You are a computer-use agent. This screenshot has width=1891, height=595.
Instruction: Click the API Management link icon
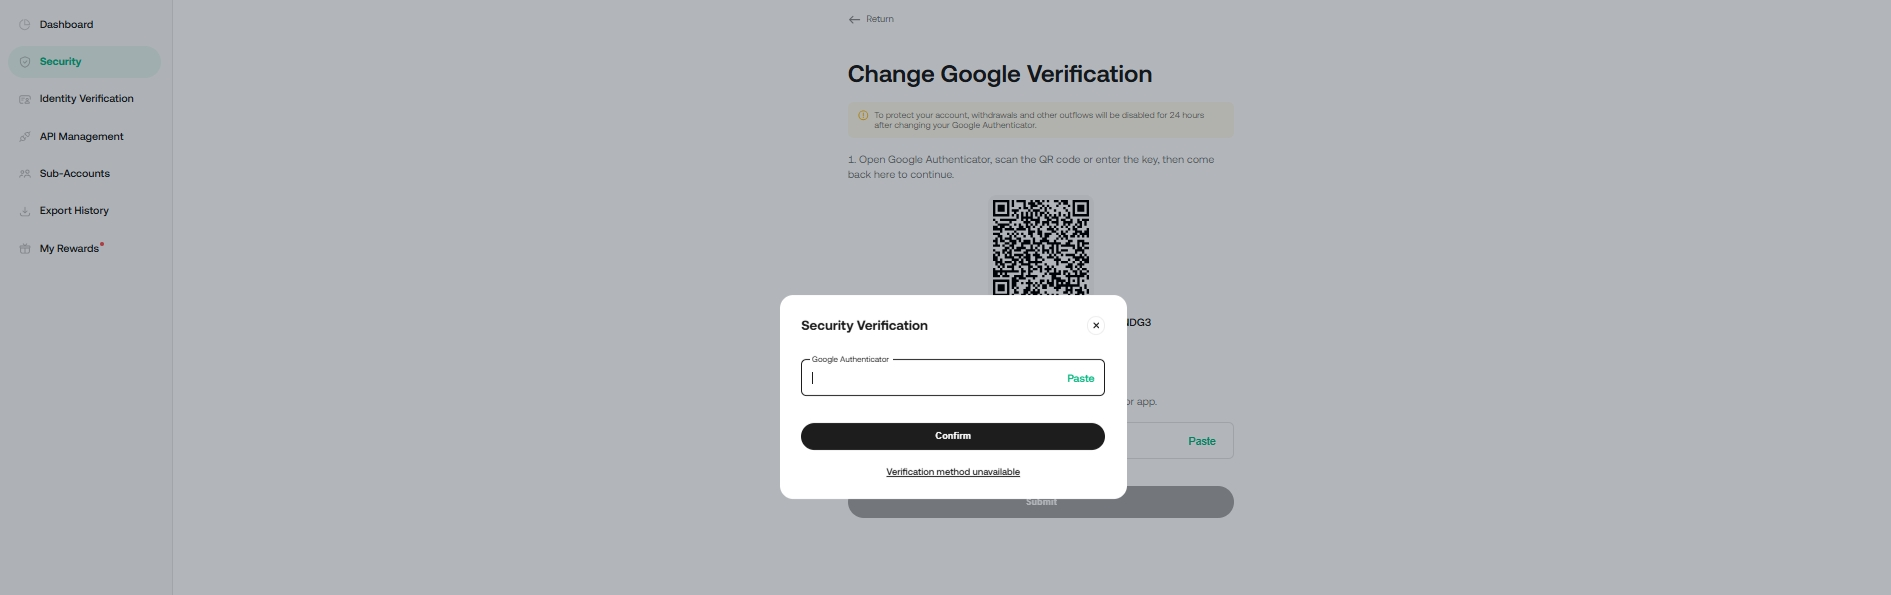click(25, 137)
